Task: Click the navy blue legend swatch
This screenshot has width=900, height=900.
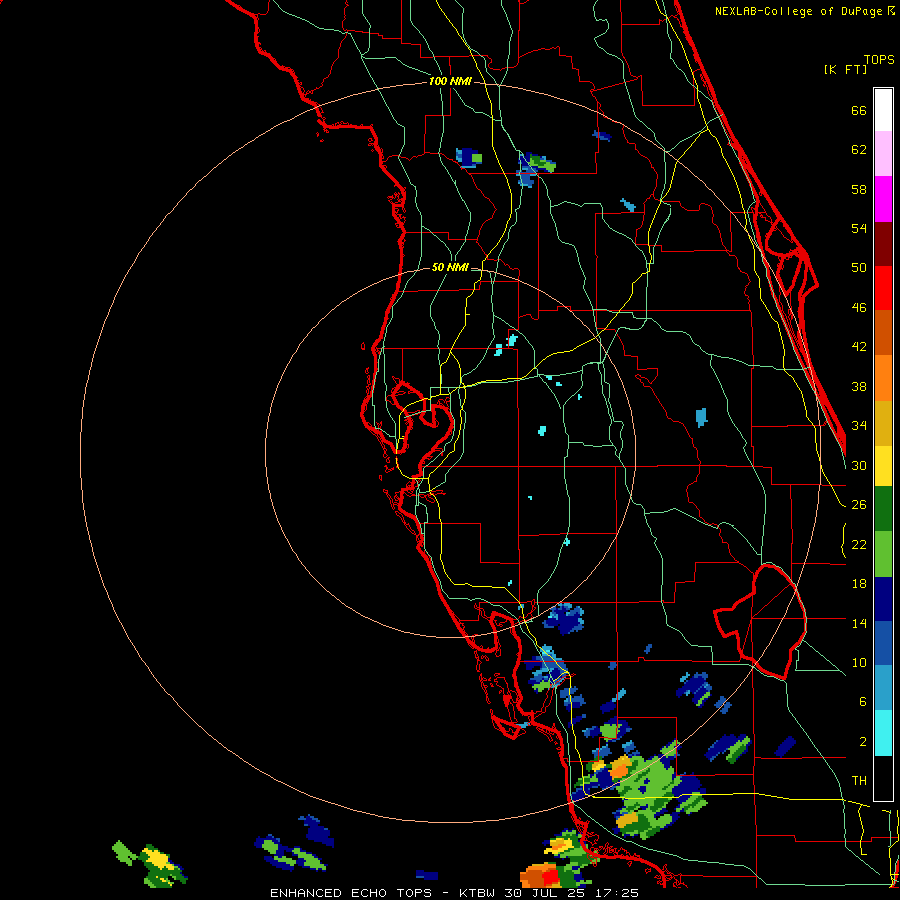Action: tap(883, 599)
